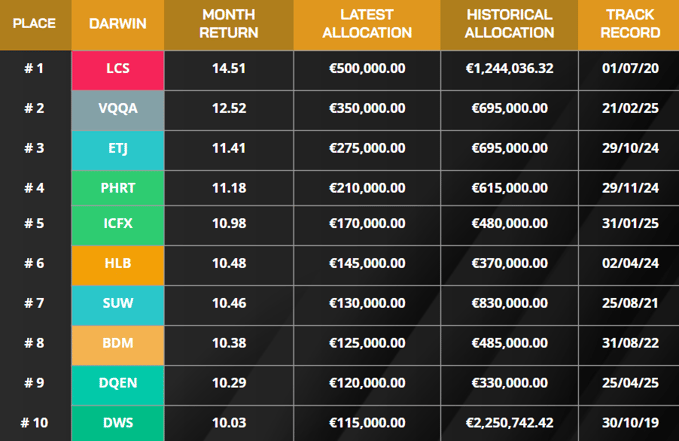Select the DQEN darwin badge
This screenshot has width=679, height=441.
click(x=117, y=382)
